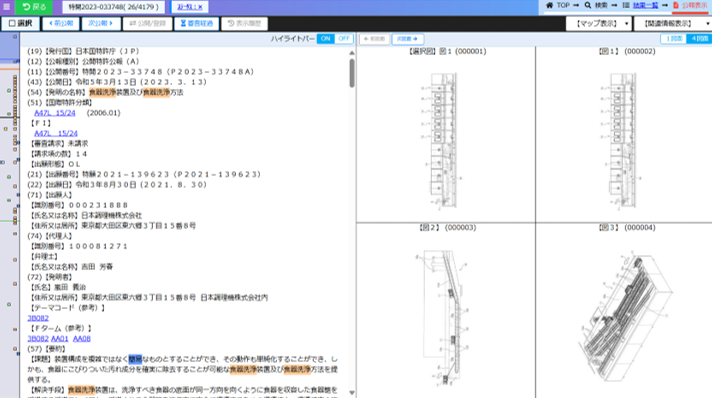Click the 識別番号 100081271 line
712x398 pixels.
tap(79, 246)
